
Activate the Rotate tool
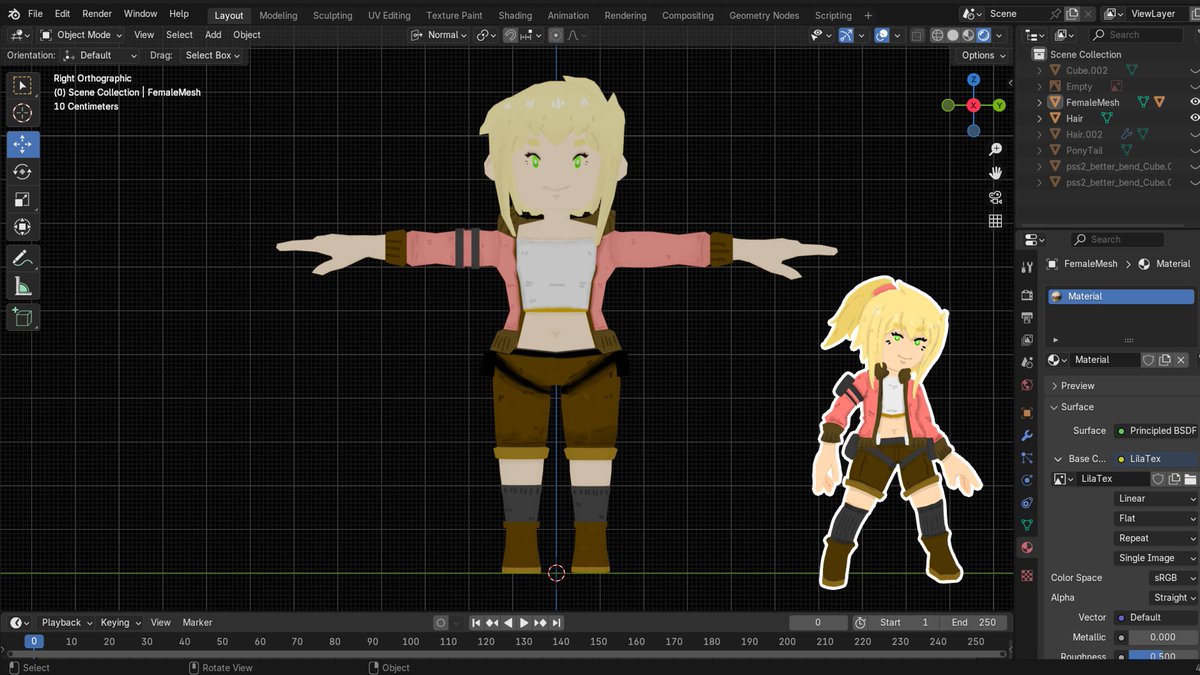click(23, 172)
